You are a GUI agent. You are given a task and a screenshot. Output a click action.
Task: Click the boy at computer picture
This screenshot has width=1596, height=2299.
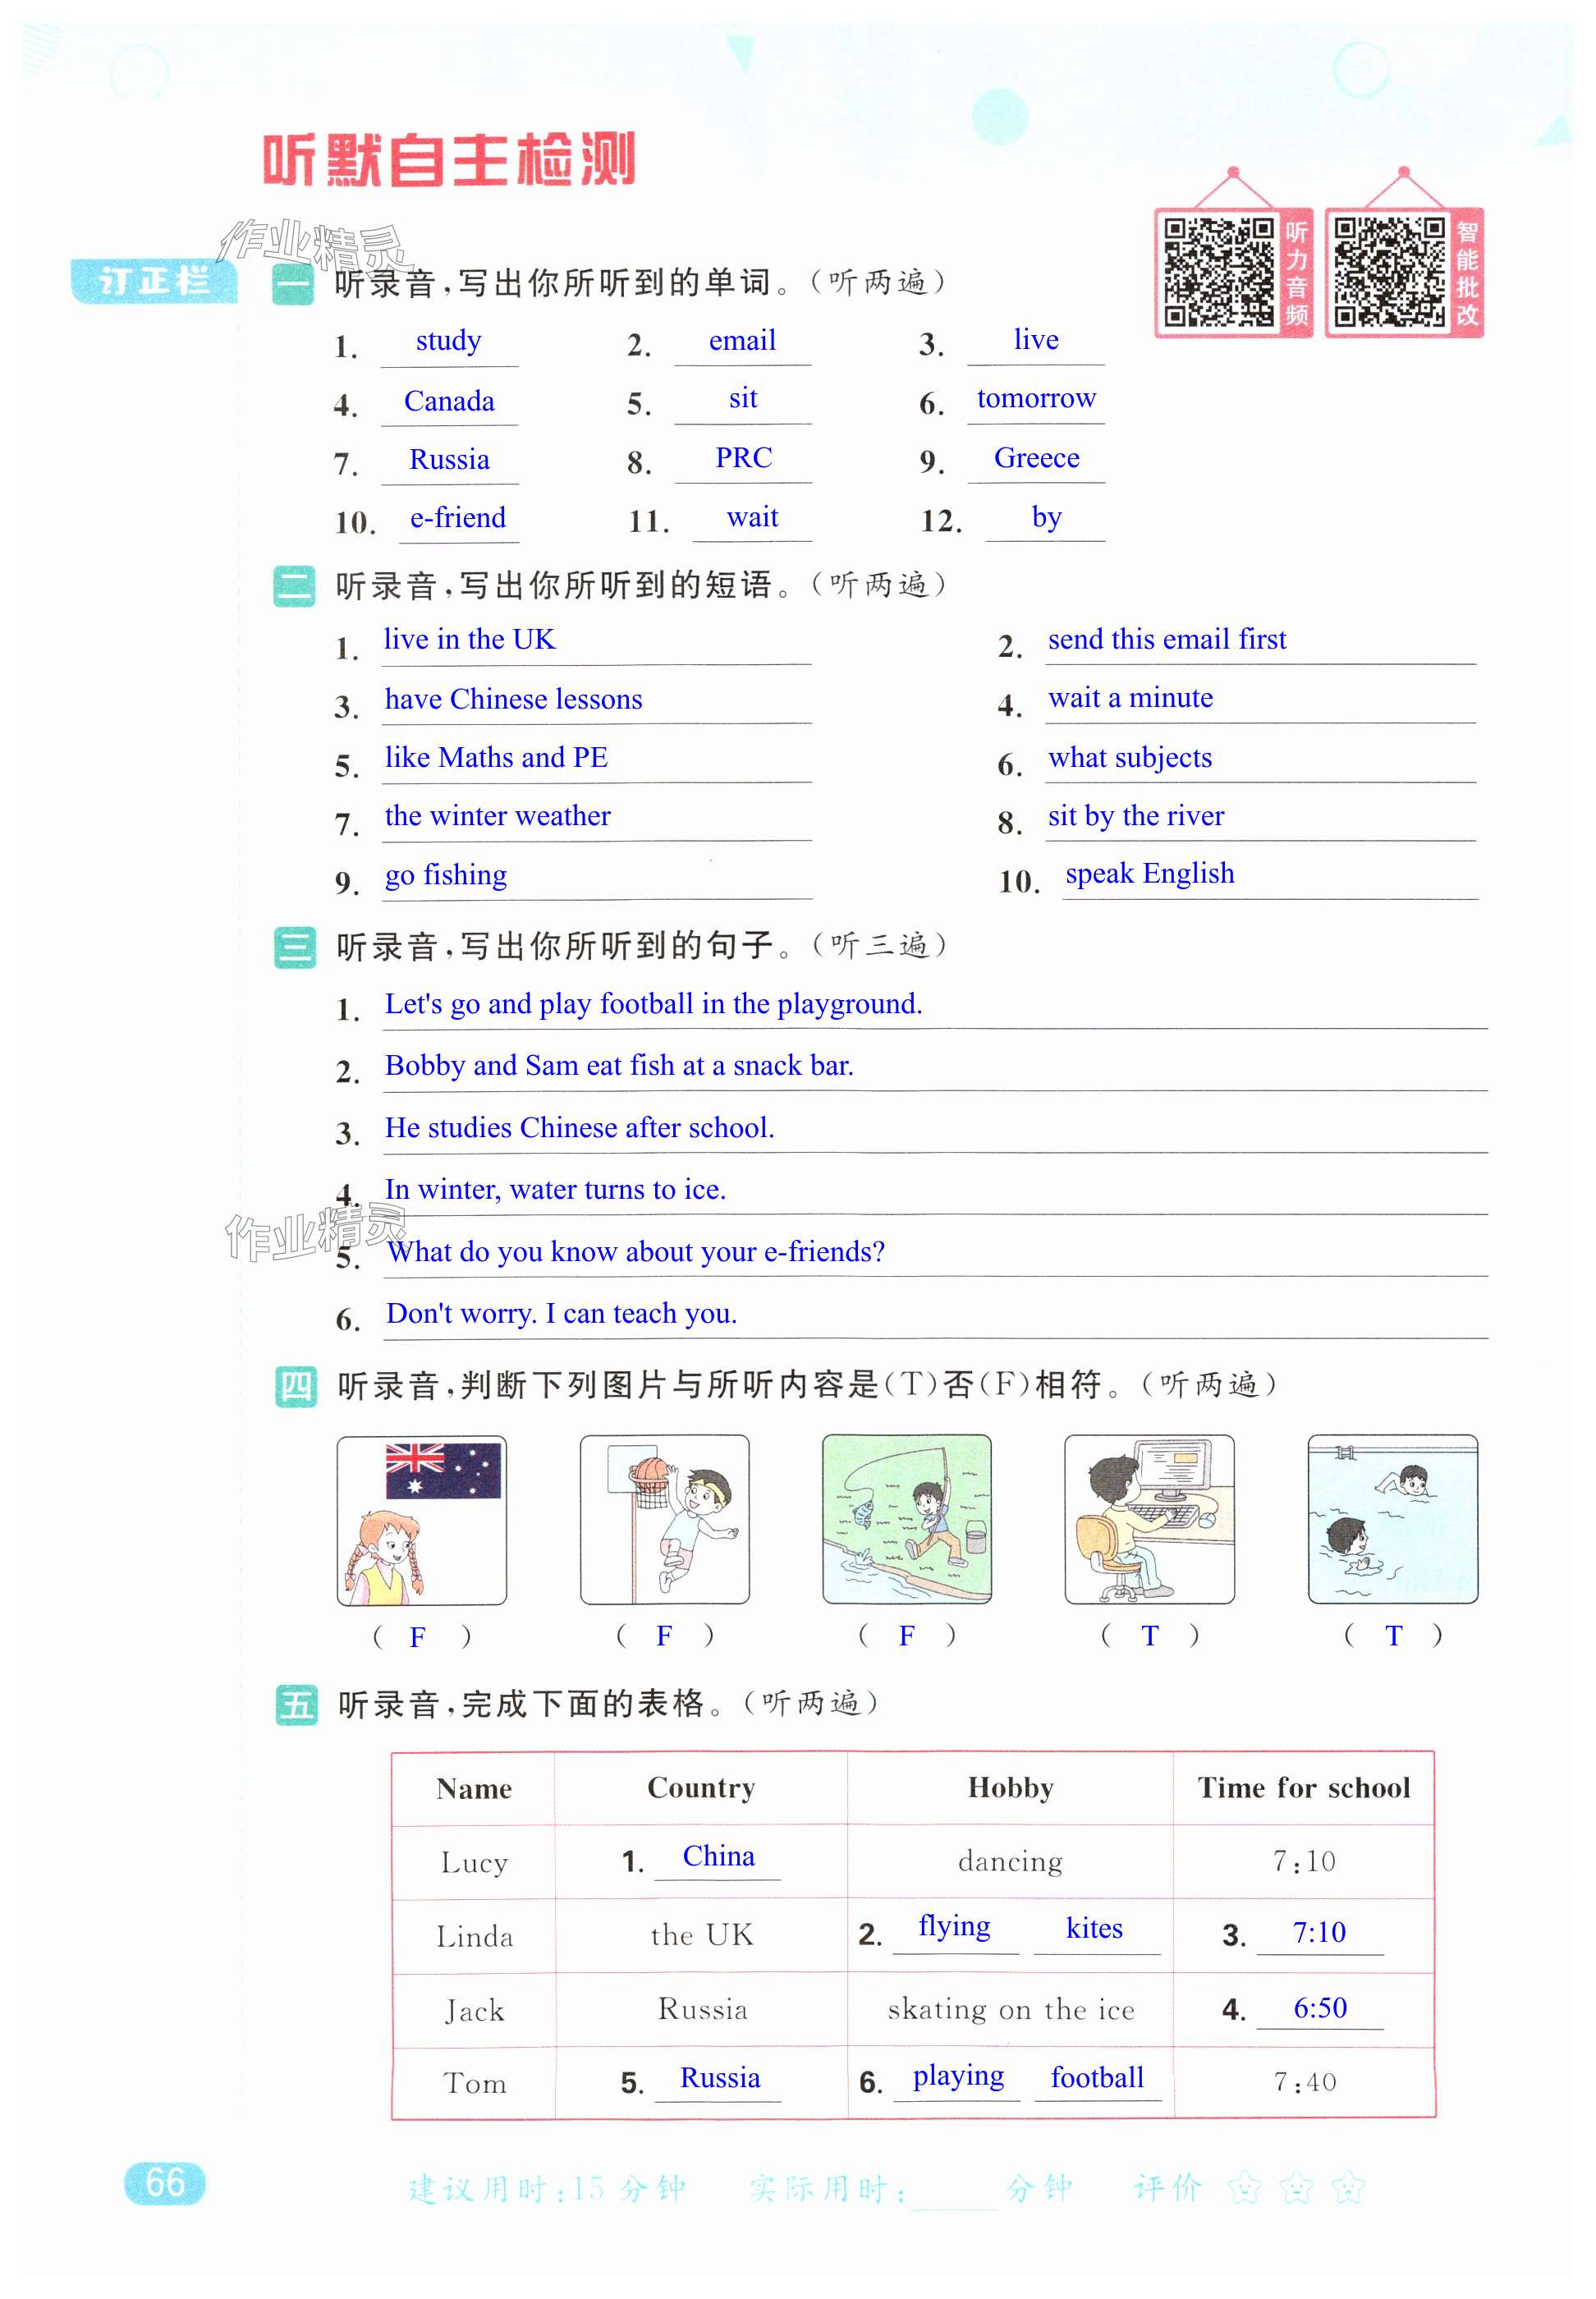(1149, 1519)
